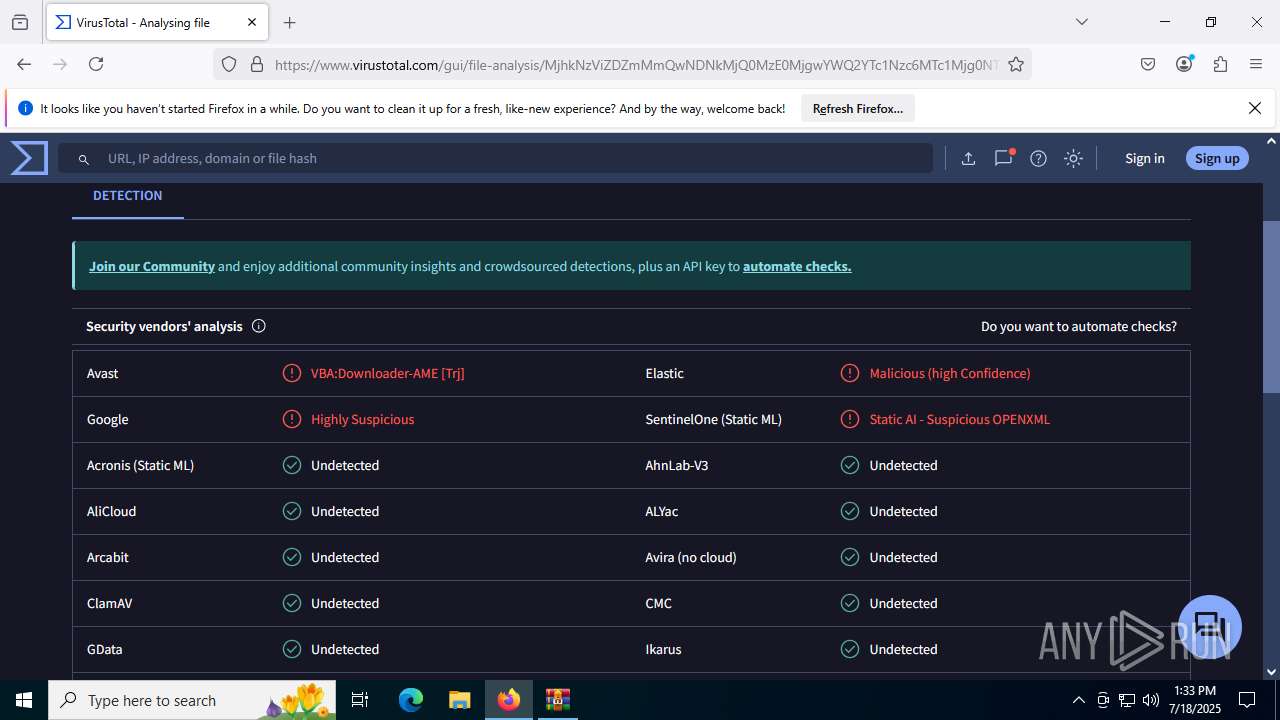The height and width of the screenshot is (720, 1280).
Task: Click the check icon in the Avira row
Action: (x=850, y=557)
